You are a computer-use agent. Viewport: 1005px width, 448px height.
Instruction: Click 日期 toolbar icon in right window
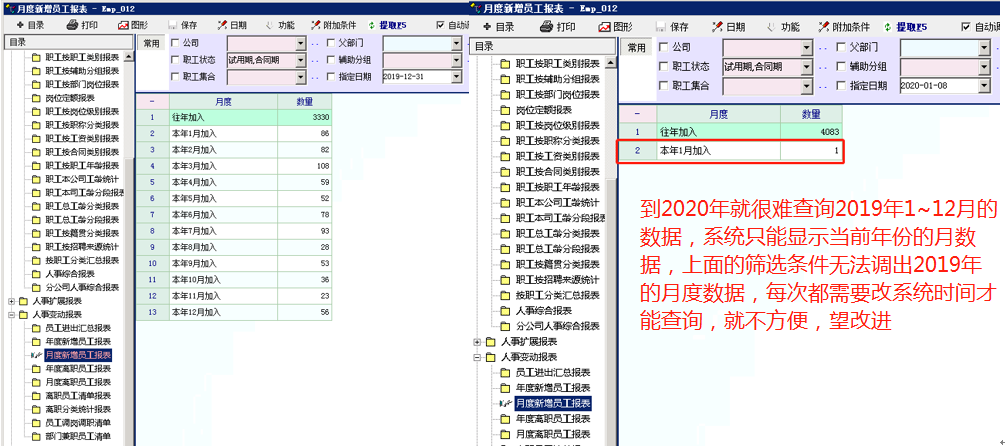pos(726,27)
